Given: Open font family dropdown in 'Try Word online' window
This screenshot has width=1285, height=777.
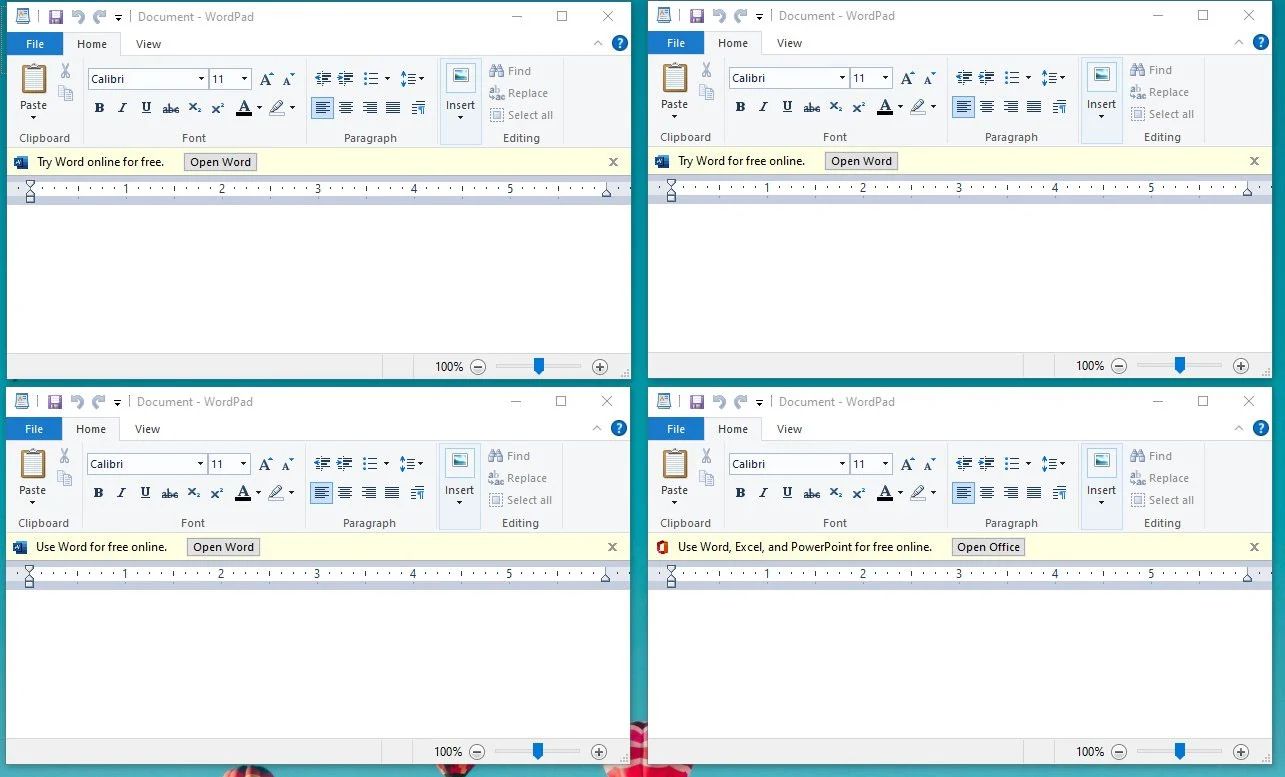Looking at the screenshot, I should tap(201, 79).
